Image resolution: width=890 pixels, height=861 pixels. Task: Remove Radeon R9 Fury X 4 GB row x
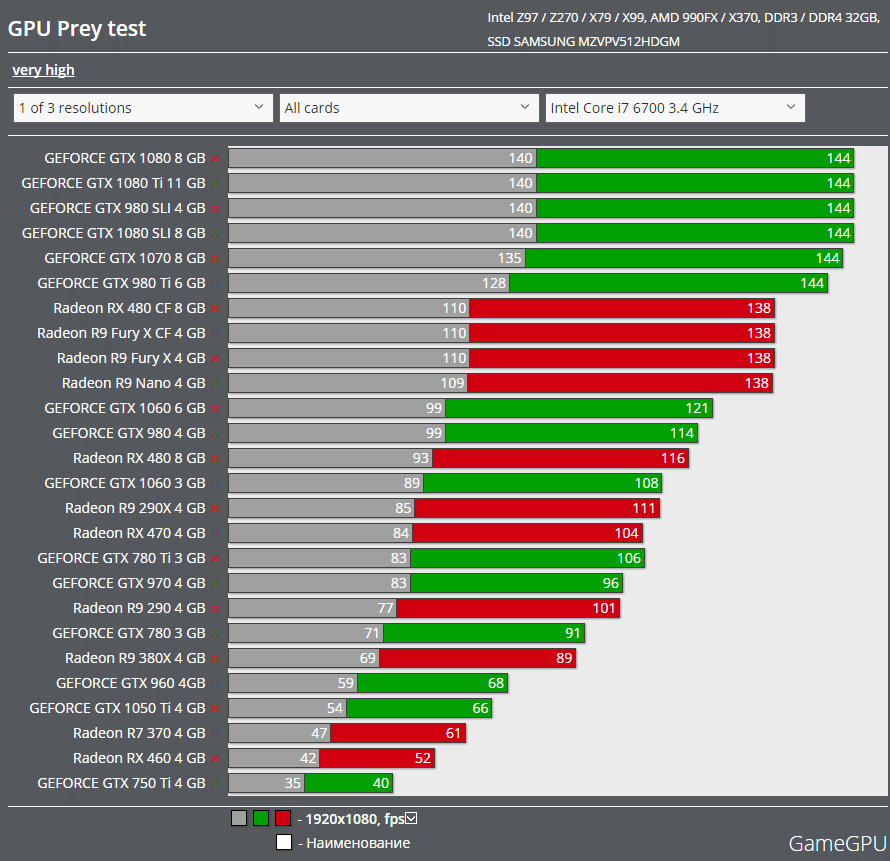[215, 359]
